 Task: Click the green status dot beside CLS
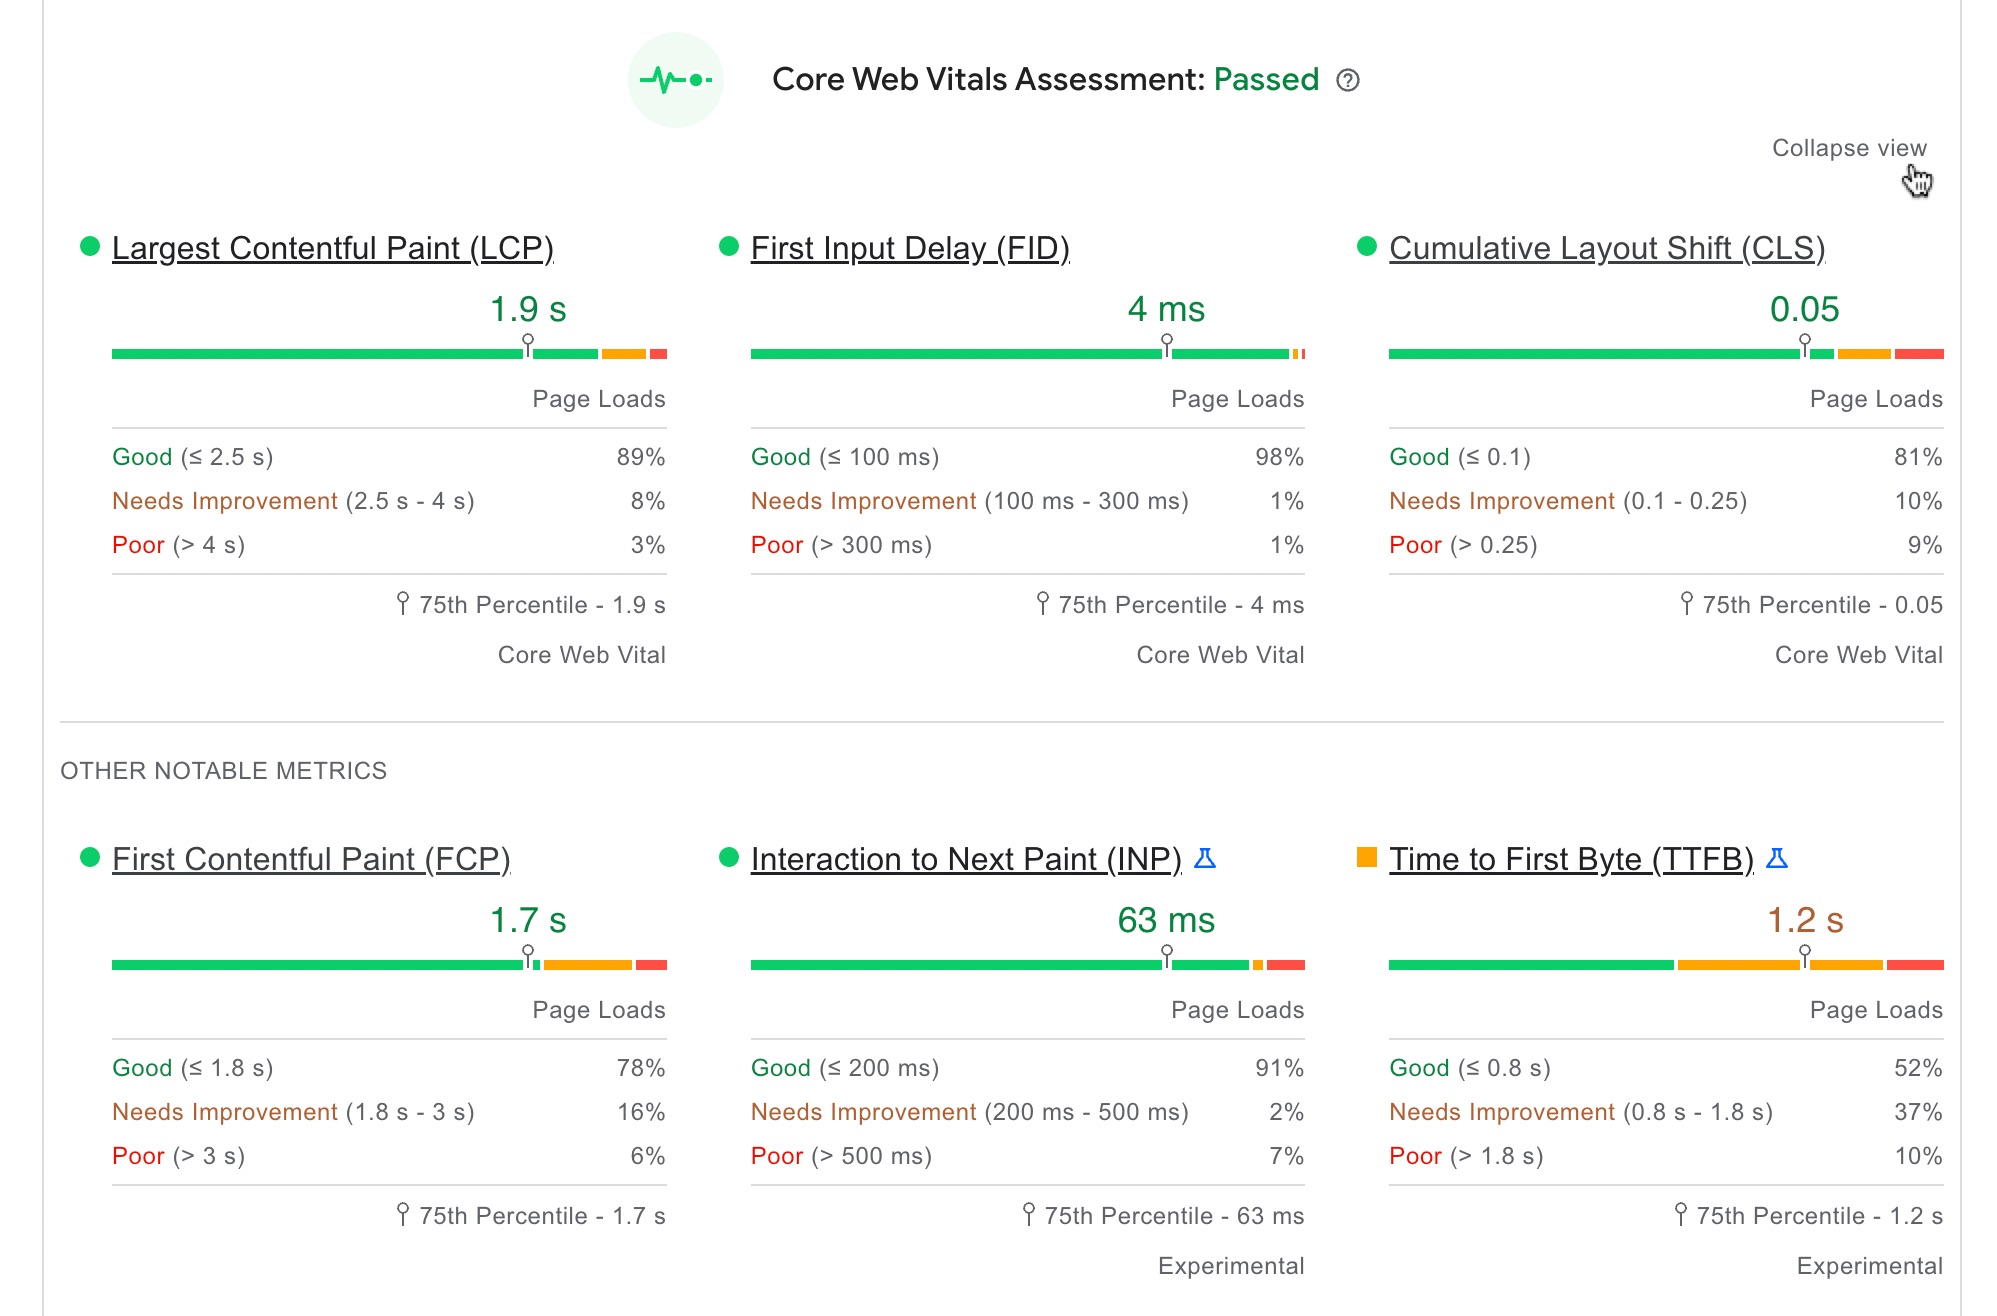[1365, 245]
